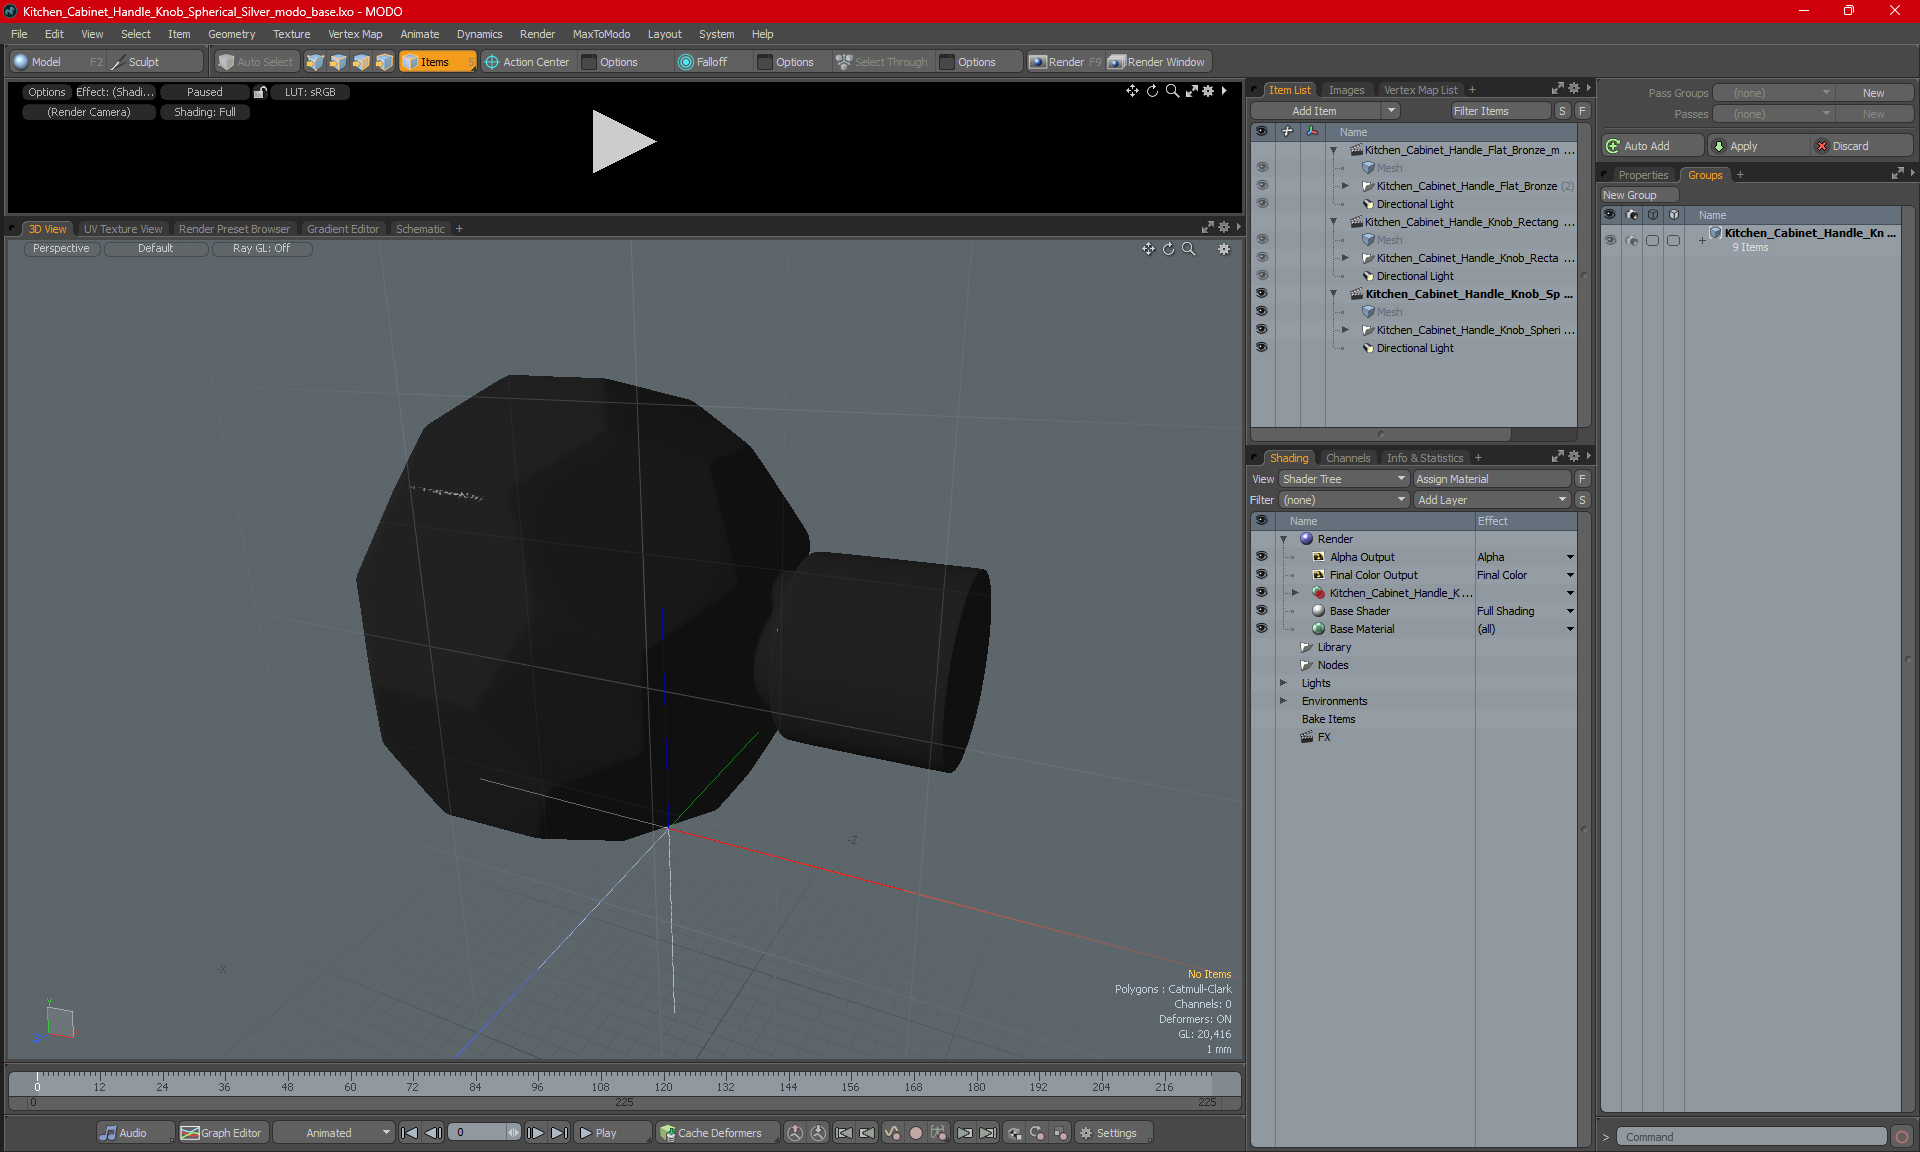
Task: Switch to UV Texture View tab
Action: pos(122,229)
